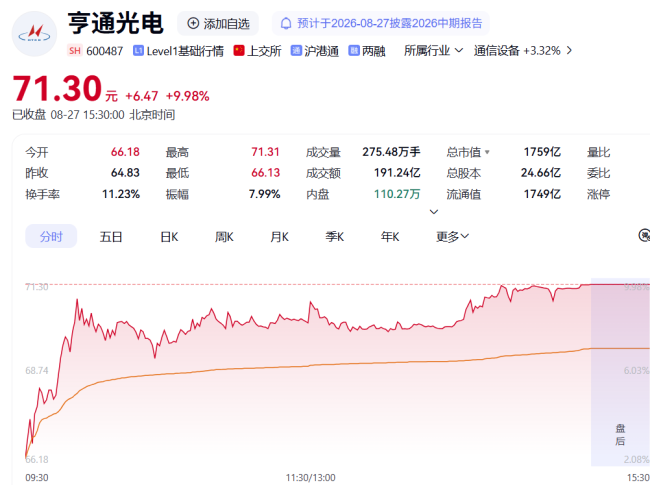
Task: Switch to the 周K chart tab
Action: pos(224,237)
